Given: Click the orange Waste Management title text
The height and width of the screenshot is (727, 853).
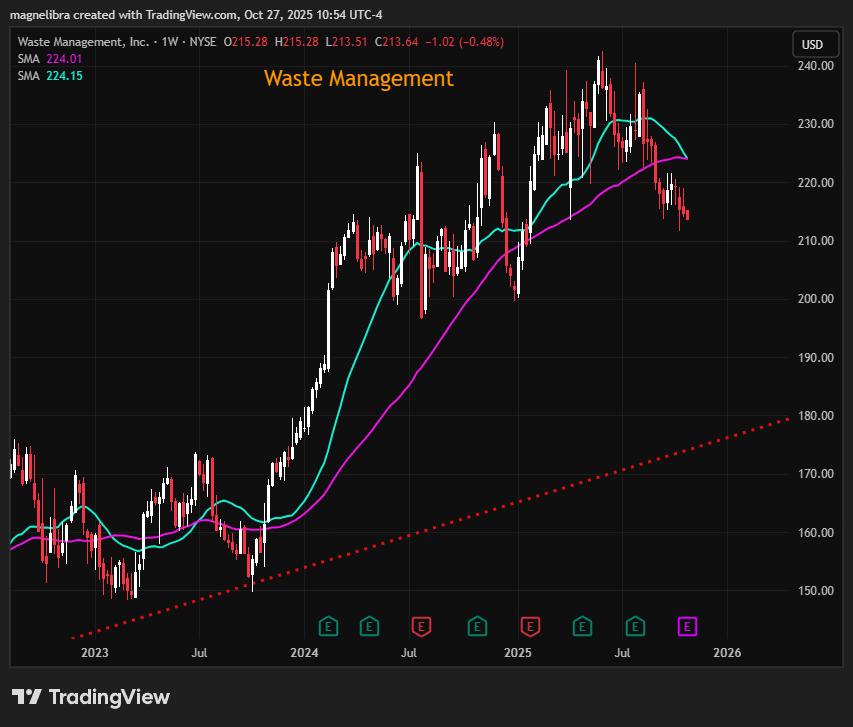Looking at the screenshot, I should [x=358, y=79].
